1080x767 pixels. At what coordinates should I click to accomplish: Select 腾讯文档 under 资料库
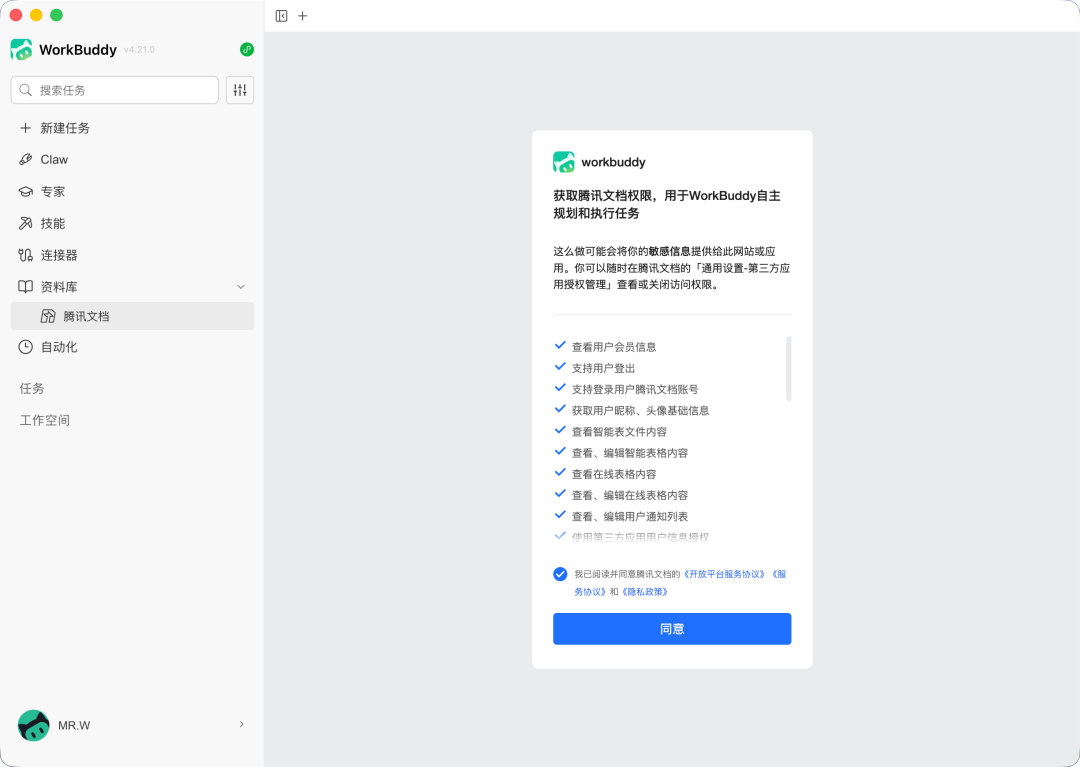pyautogui.click(x=132, y=316)
